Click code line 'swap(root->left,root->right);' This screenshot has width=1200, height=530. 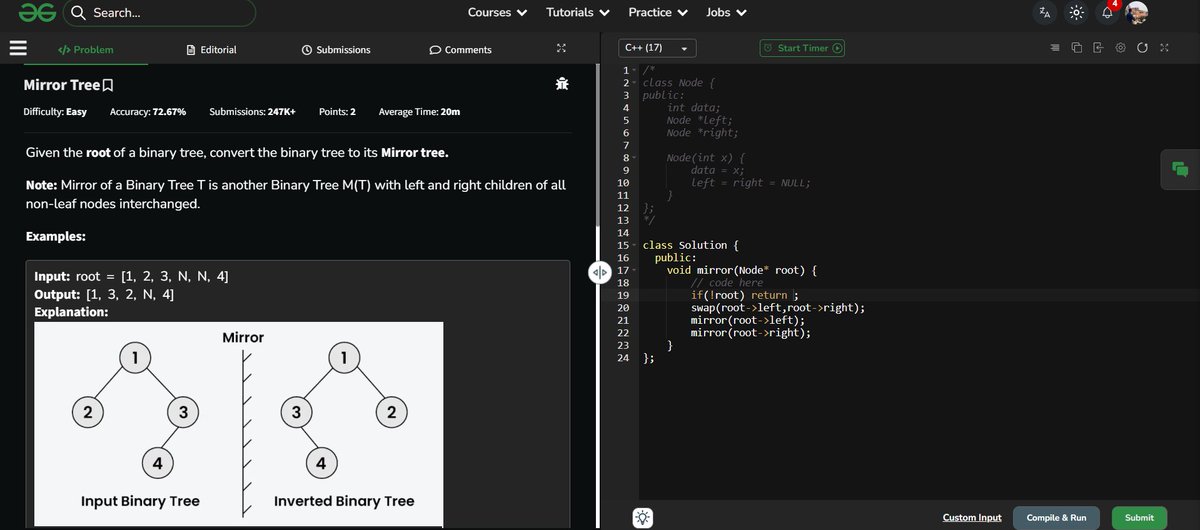(778, 308)
